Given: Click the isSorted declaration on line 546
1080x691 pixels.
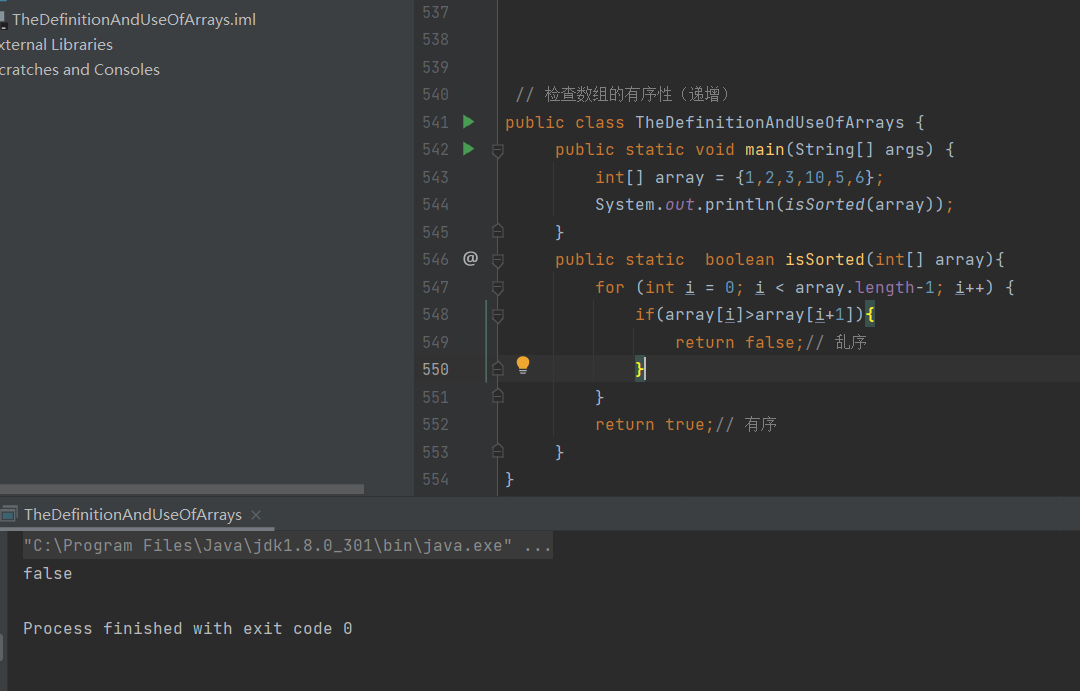Looking at the screenshot, I should pyautogui.click(x=824, y=260).
